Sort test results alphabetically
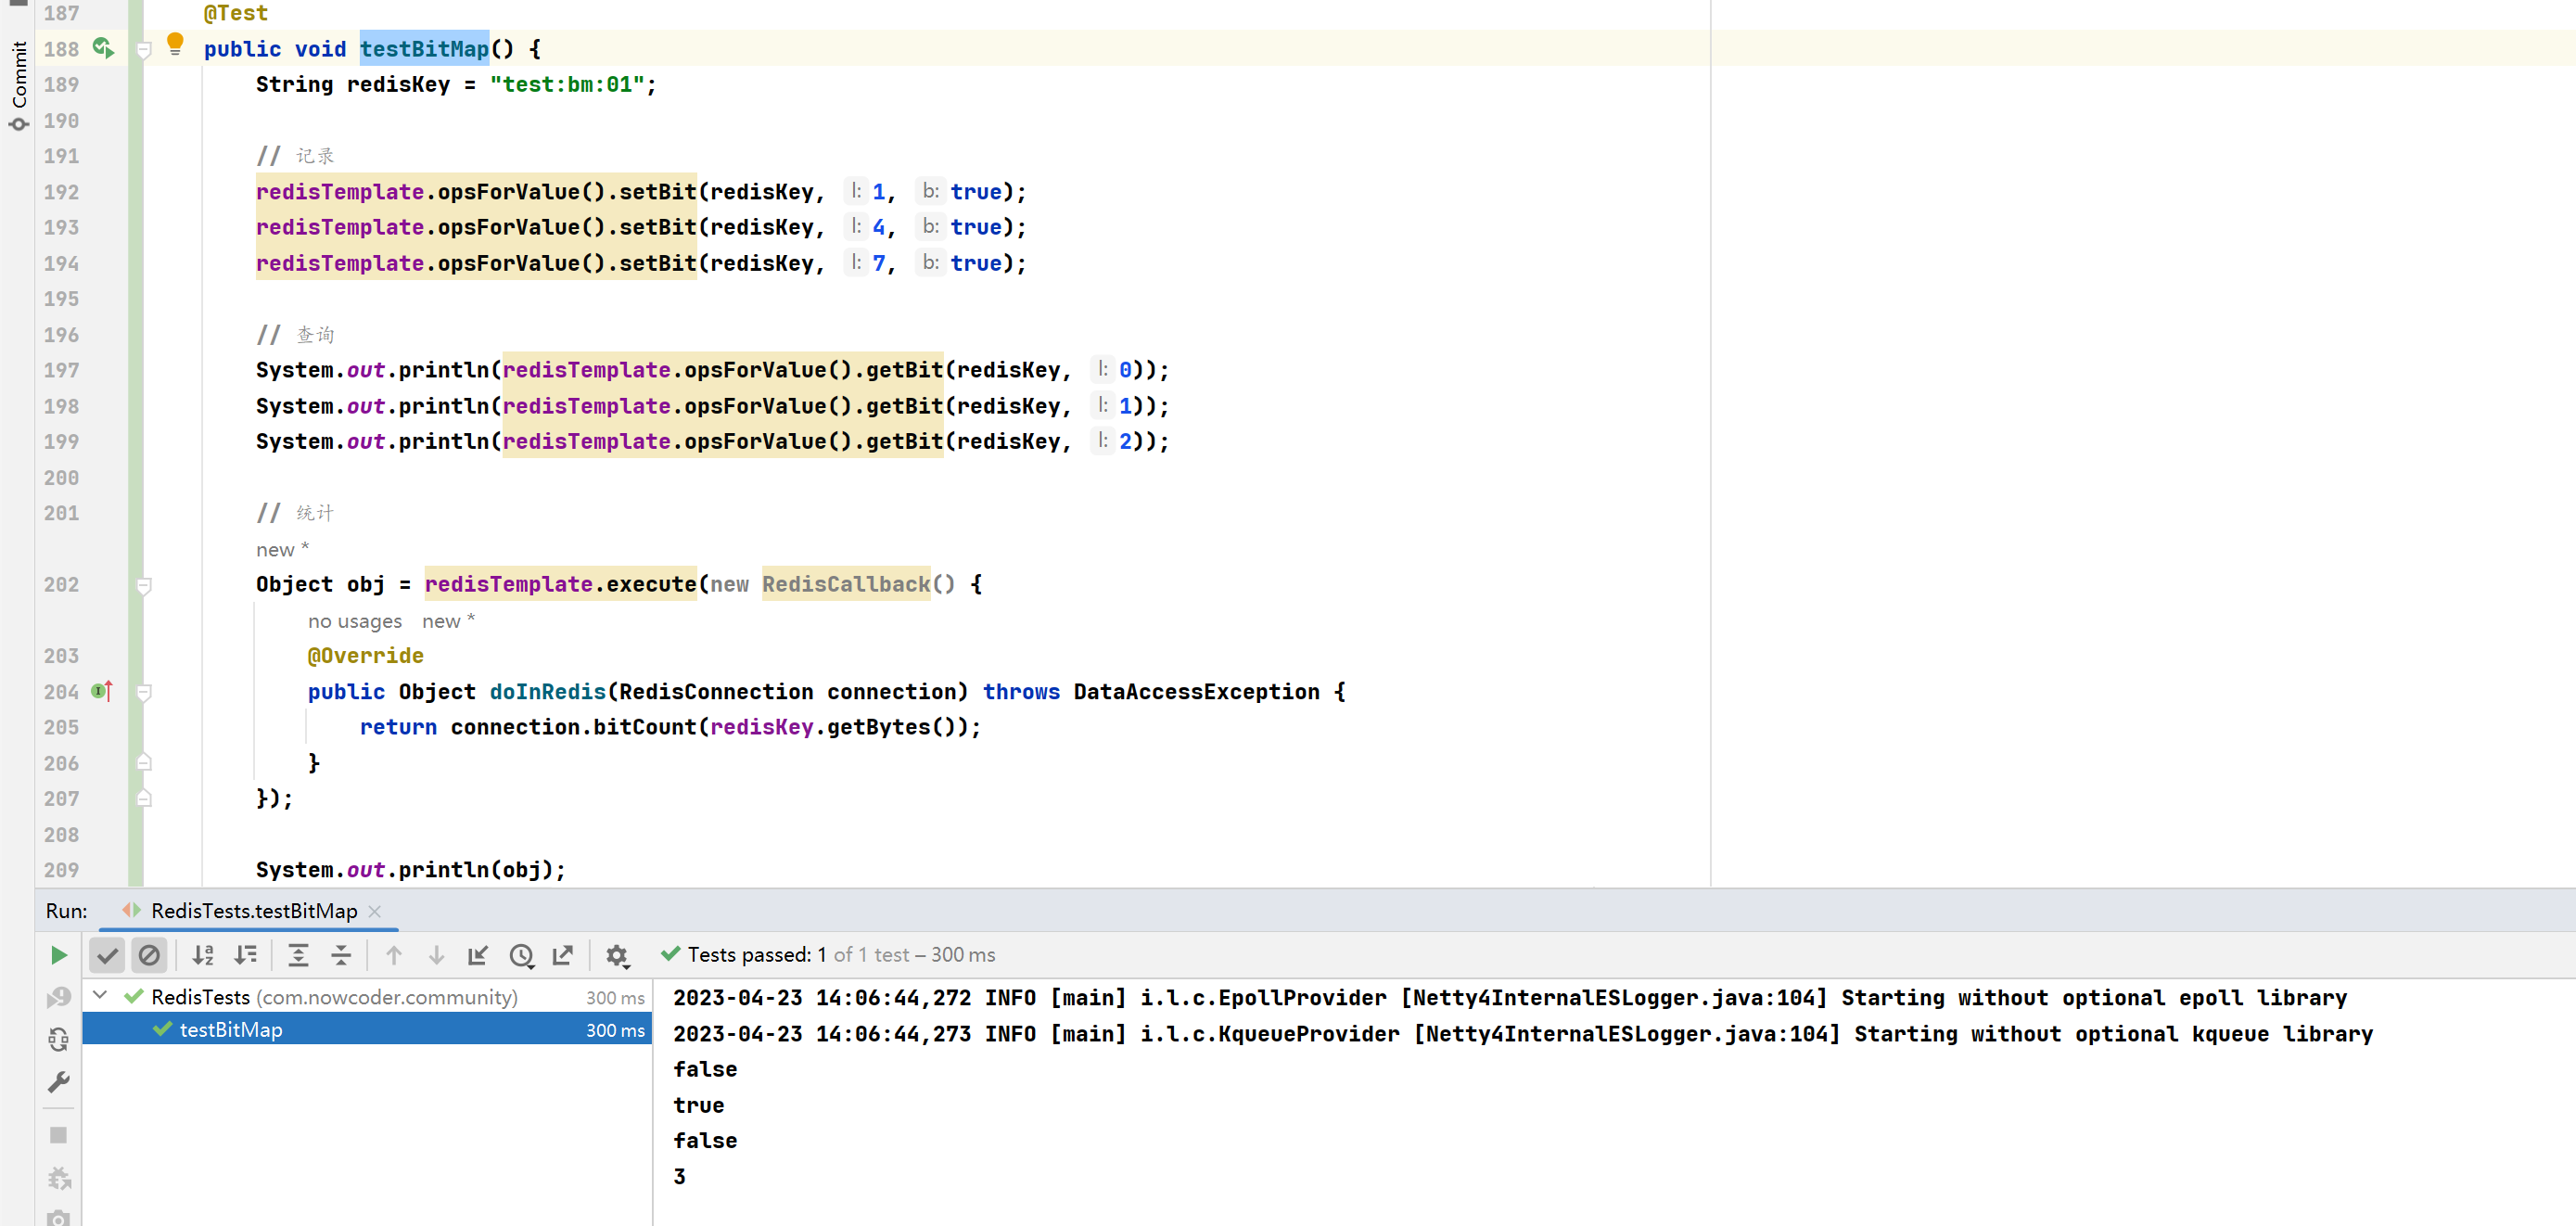Viewport: 2576px width, 1226px height. (203, 955)
